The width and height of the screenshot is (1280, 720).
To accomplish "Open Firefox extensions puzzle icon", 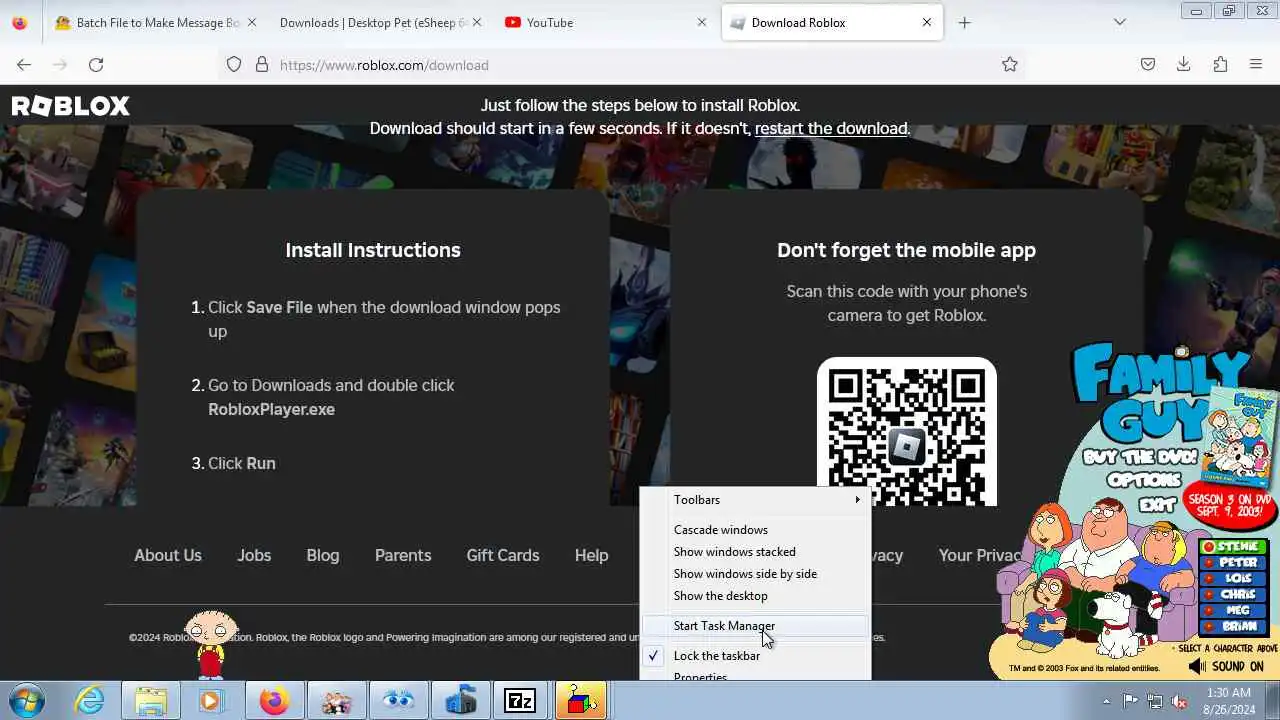I will pyautogui.click(x=1220, y=64).
